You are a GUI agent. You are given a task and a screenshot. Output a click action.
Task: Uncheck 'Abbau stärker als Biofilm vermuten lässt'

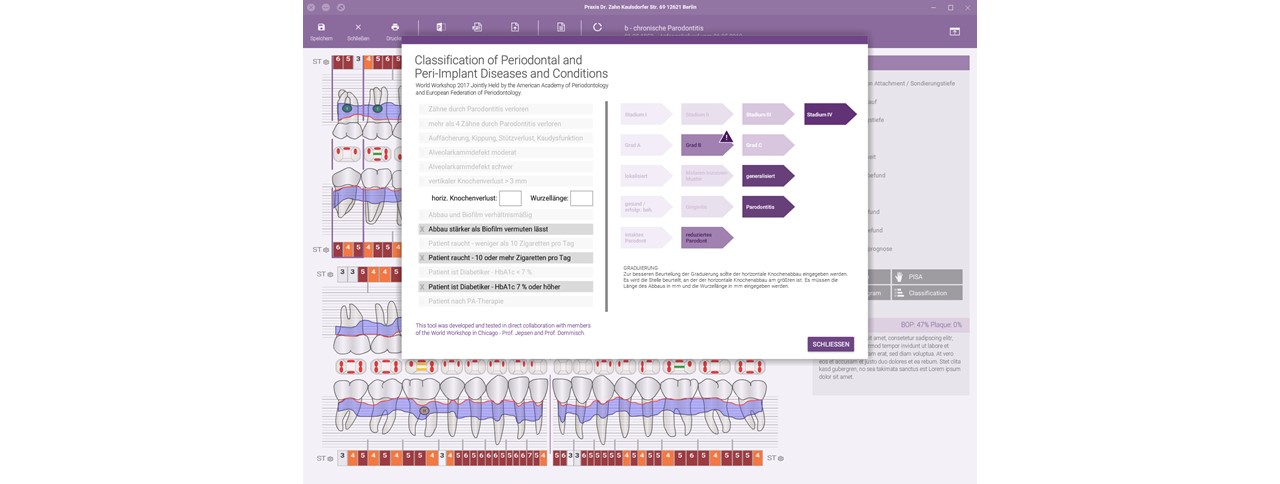pos(423,229)
